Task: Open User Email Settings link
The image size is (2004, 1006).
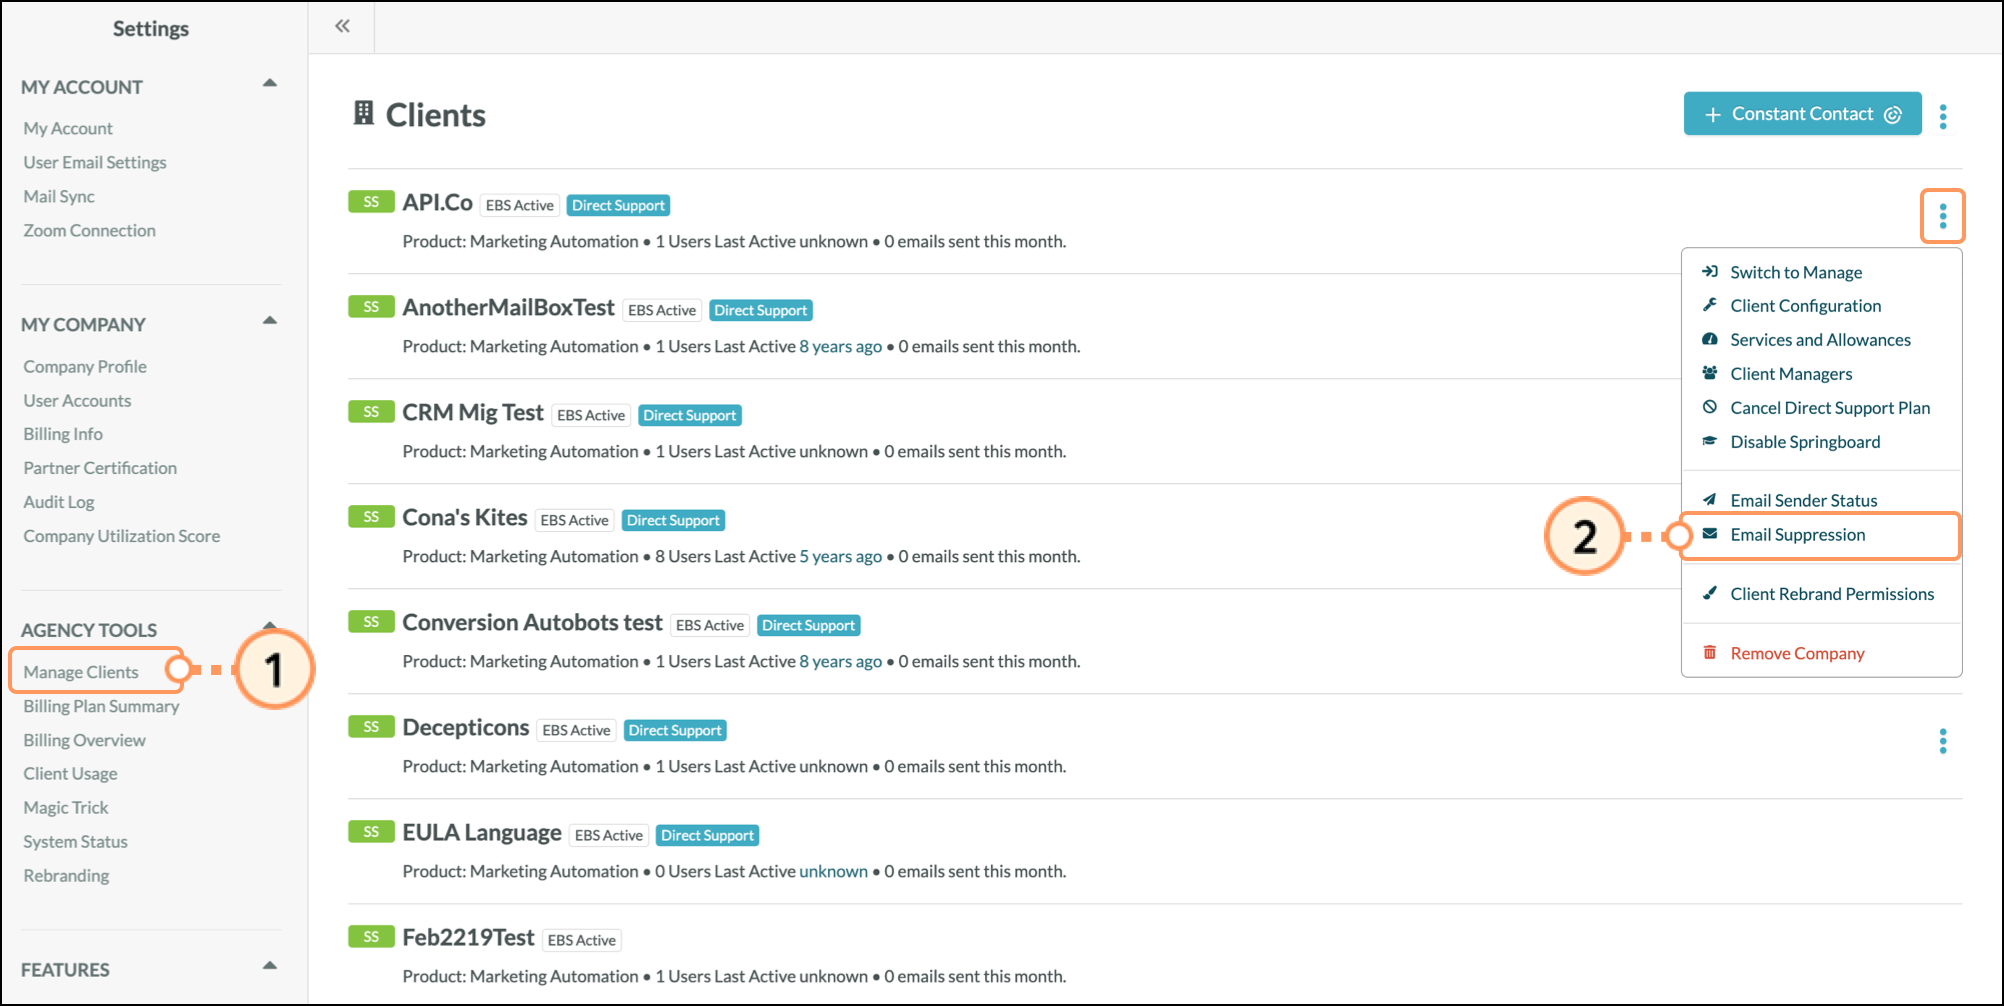Action: click(x=95, y=162)
